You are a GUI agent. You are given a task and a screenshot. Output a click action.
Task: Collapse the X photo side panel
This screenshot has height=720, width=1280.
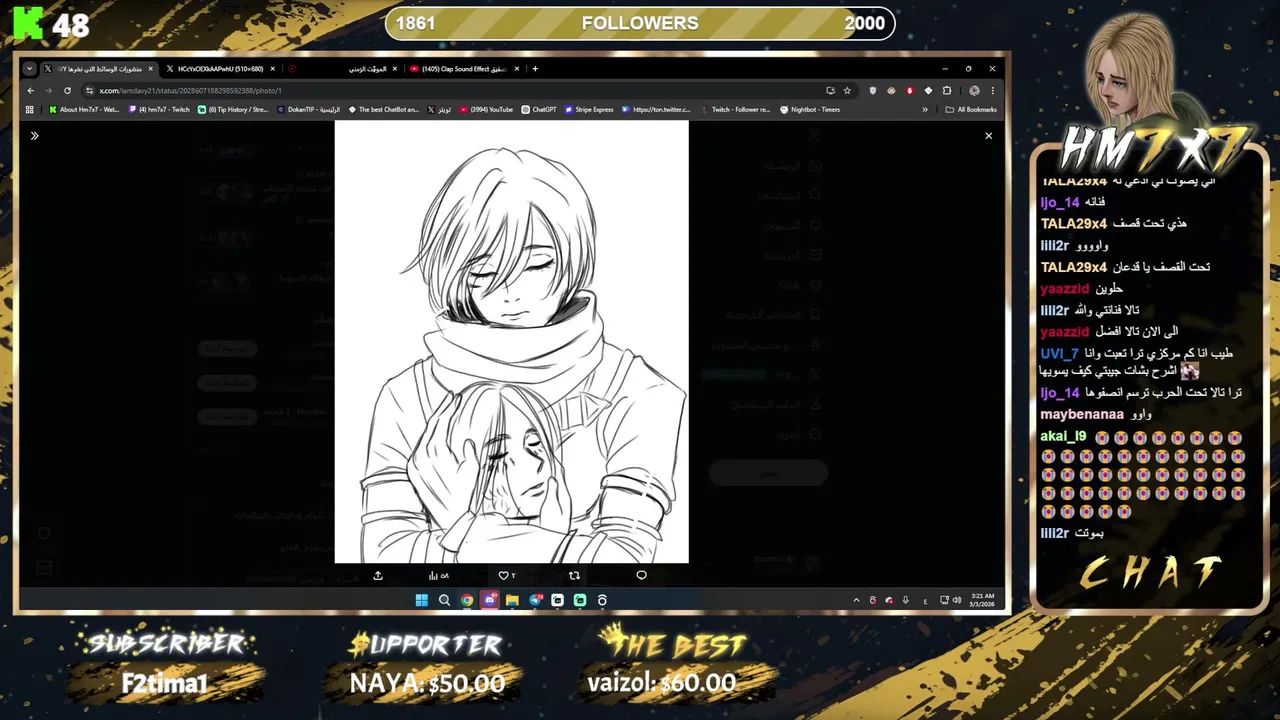coord(34,136)
